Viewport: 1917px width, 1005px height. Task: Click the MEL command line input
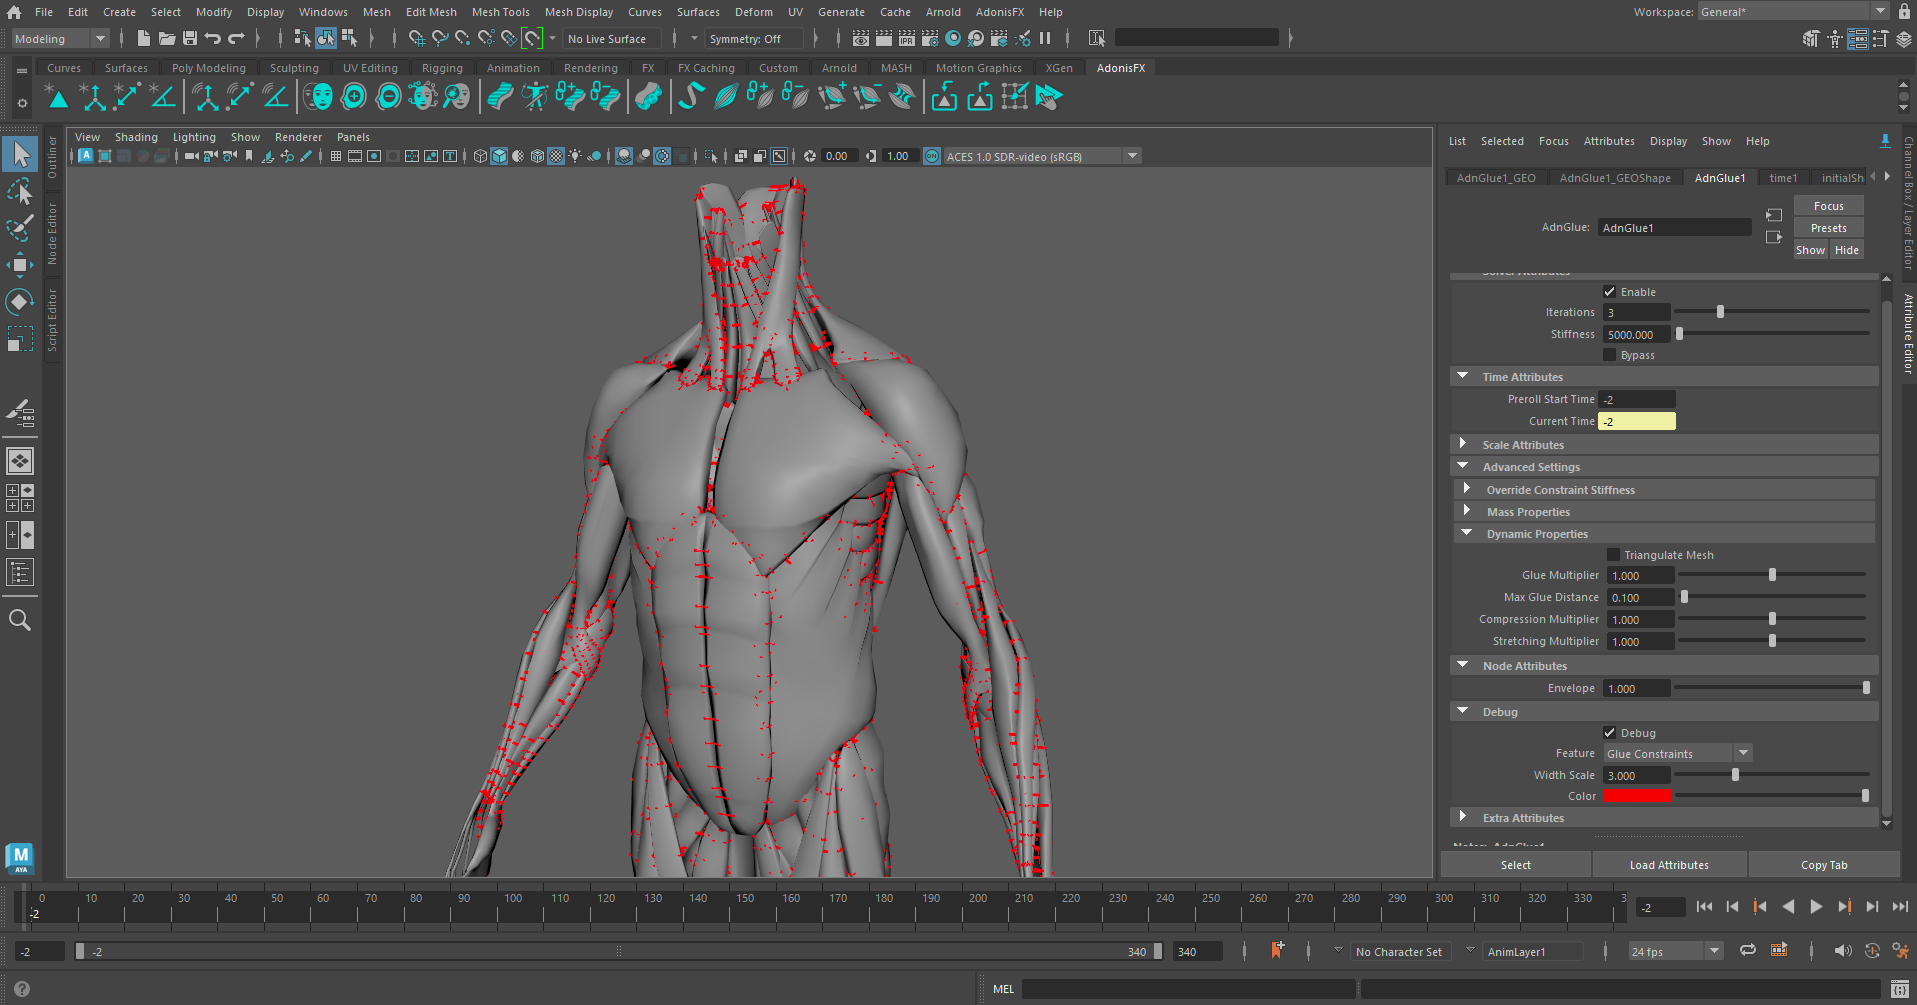pos(1188,989)
